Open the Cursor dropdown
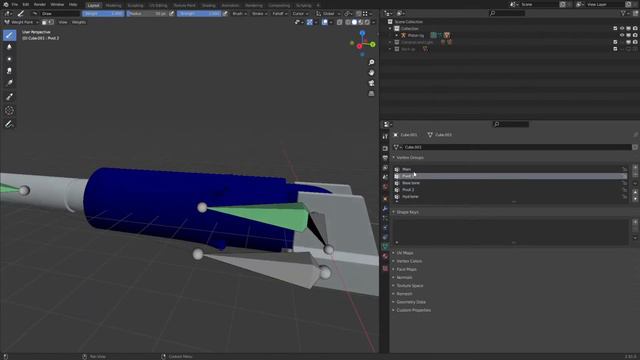Screen dimensions: 640x360 click(300, 13)
